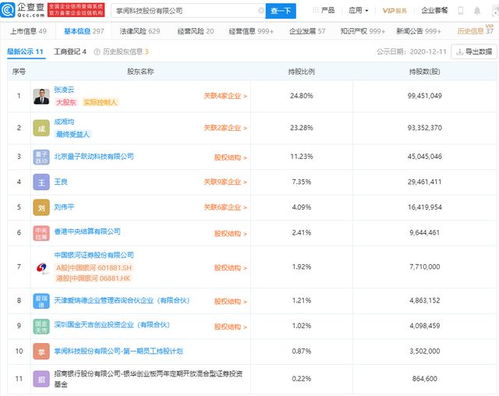Open the 港股 06881.HK stock tag

coord(93,278)
